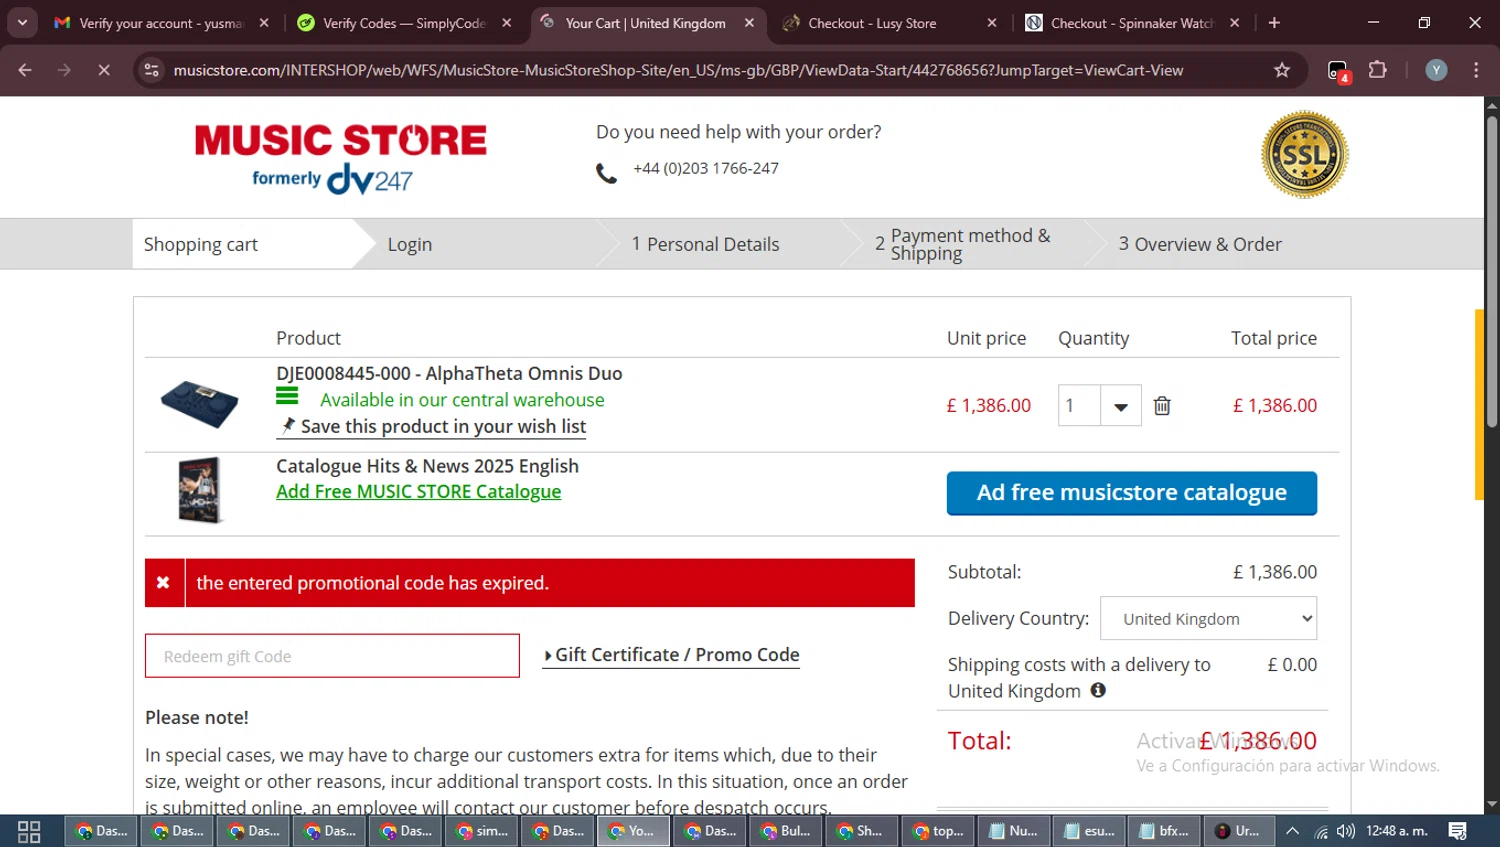The image size is (1500, 847).
Task: Open Windows Task View button
Action: pyautogui.click(x=29, y=832)
